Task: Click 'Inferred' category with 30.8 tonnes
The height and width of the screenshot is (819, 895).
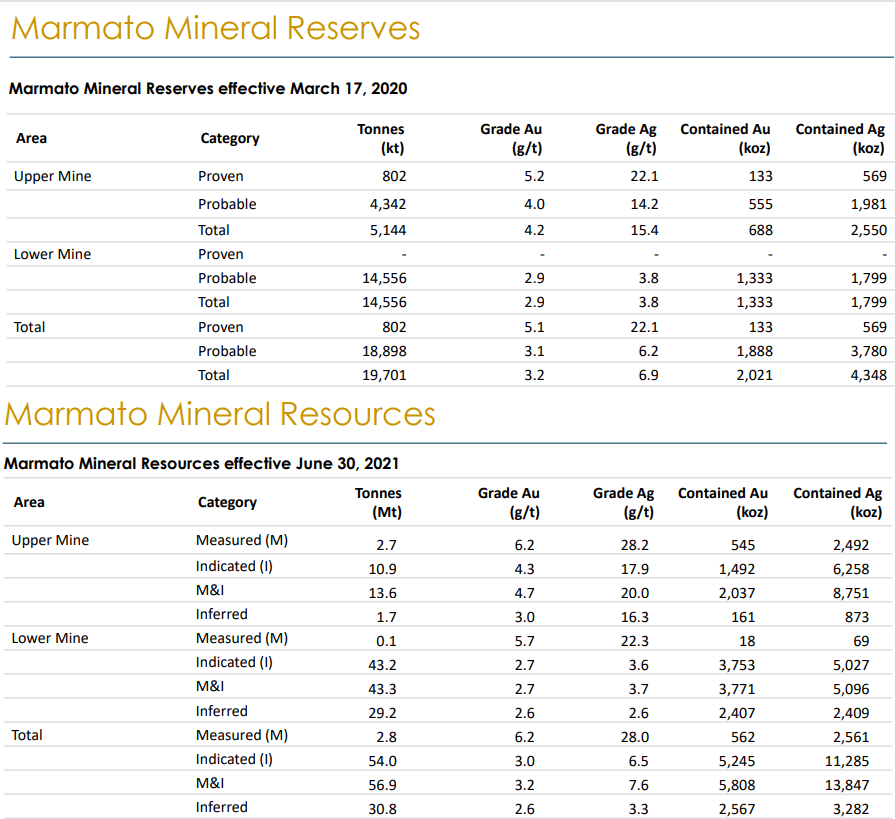Action: click(221, 807)
